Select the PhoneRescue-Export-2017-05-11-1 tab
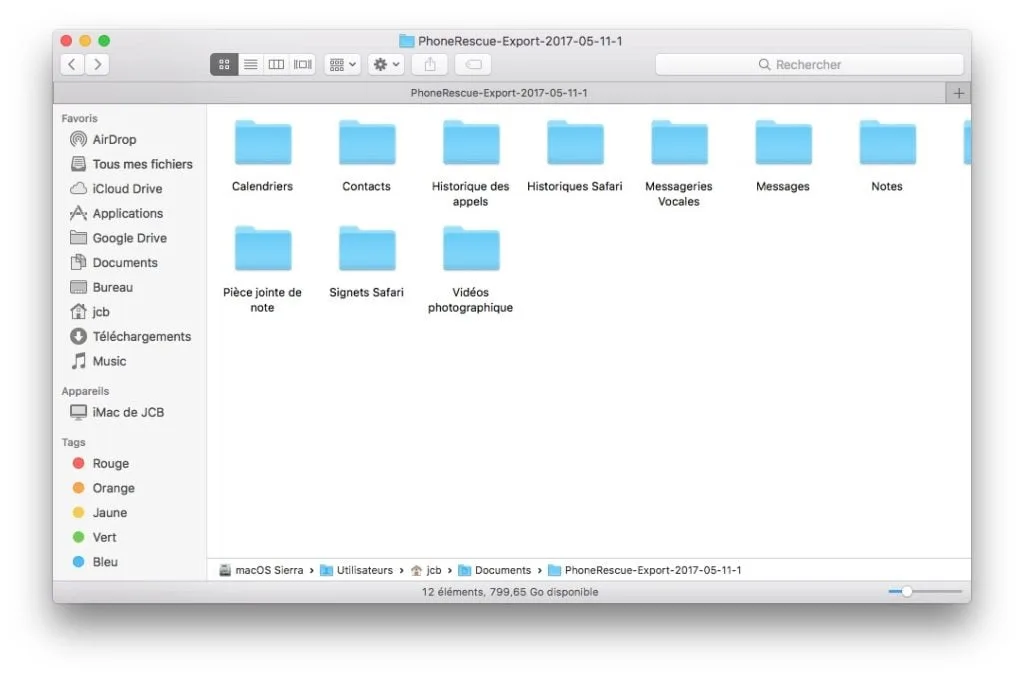This screenshot has width=1024, height=679. pyautogui.click(x=499, y=93)
